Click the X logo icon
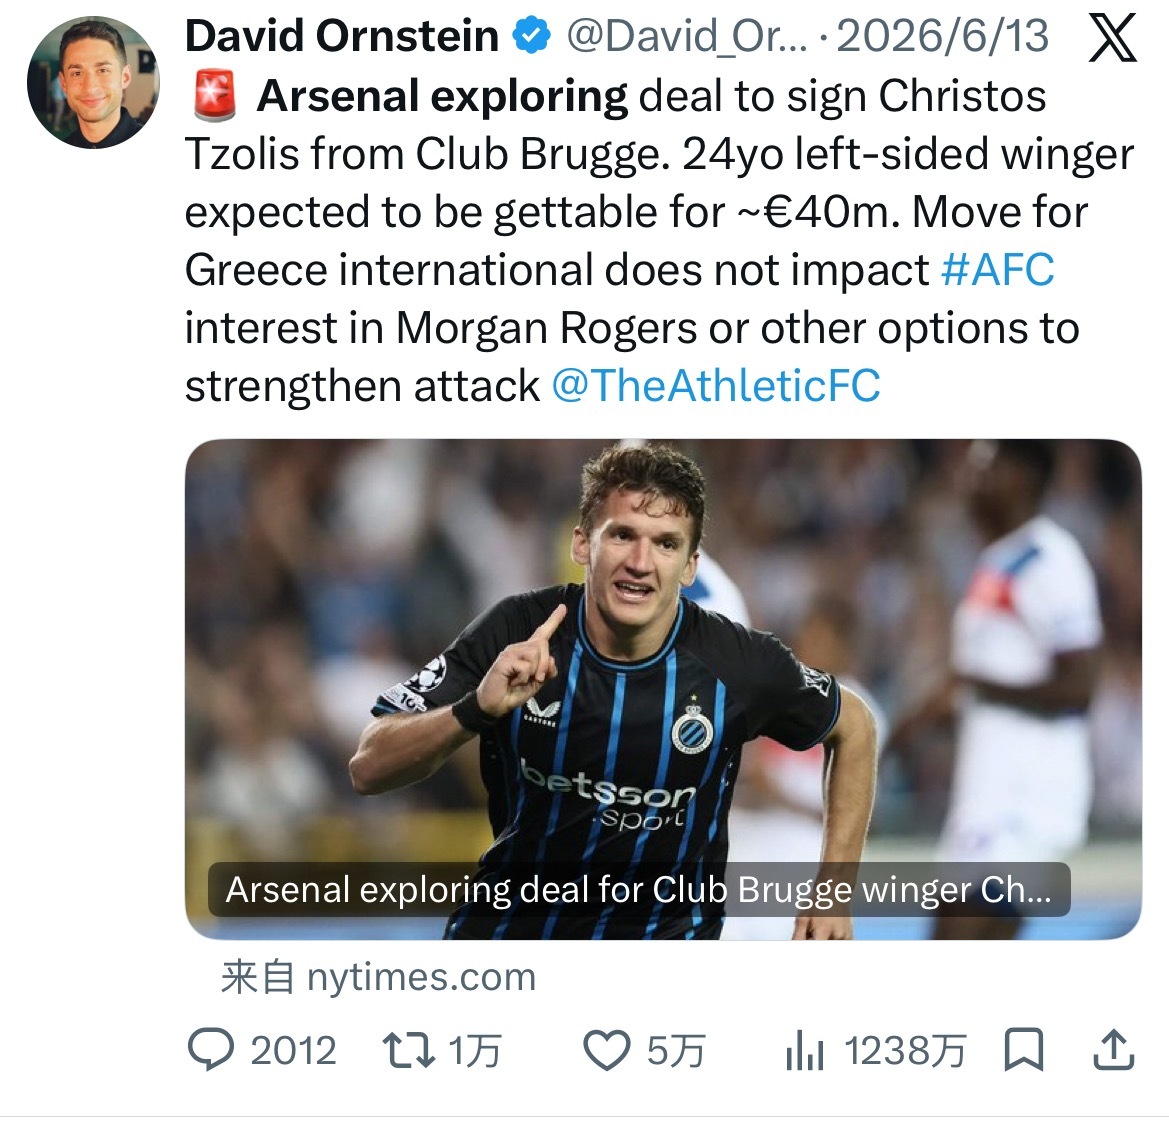This screenshot has height=1121, width=1169. (x=1113, y=37)
